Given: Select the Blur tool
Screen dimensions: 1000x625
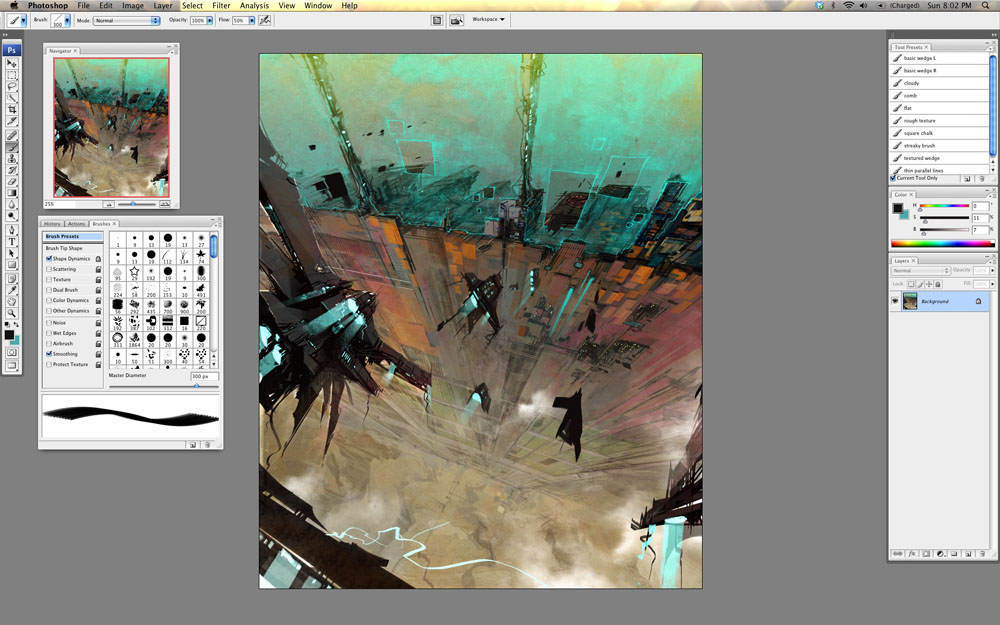Looking at the screenshot, I should 11,204.
